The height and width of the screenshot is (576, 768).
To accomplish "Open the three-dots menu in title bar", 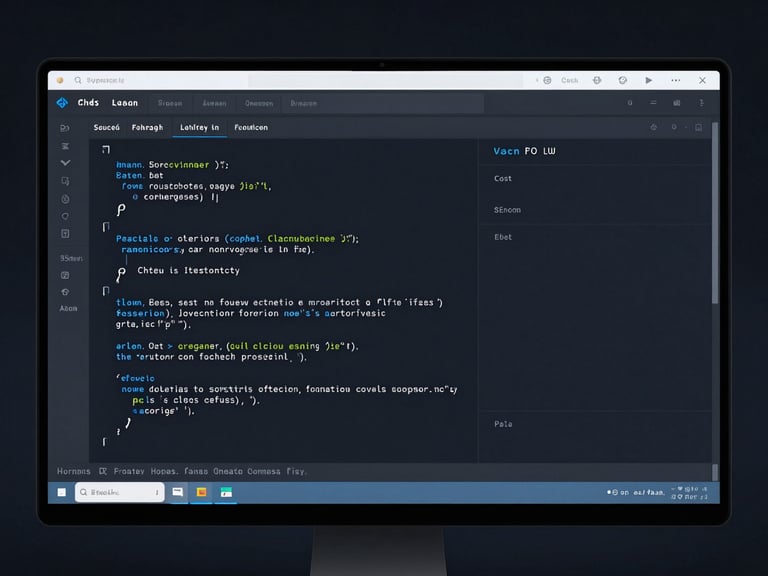I will click(675, 80).
